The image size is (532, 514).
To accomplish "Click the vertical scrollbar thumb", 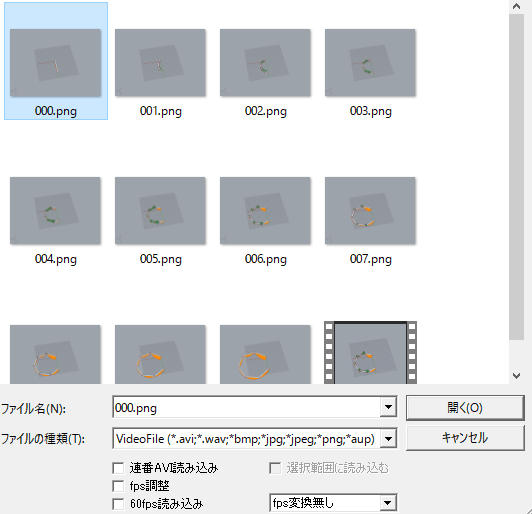I will (516, 176).
